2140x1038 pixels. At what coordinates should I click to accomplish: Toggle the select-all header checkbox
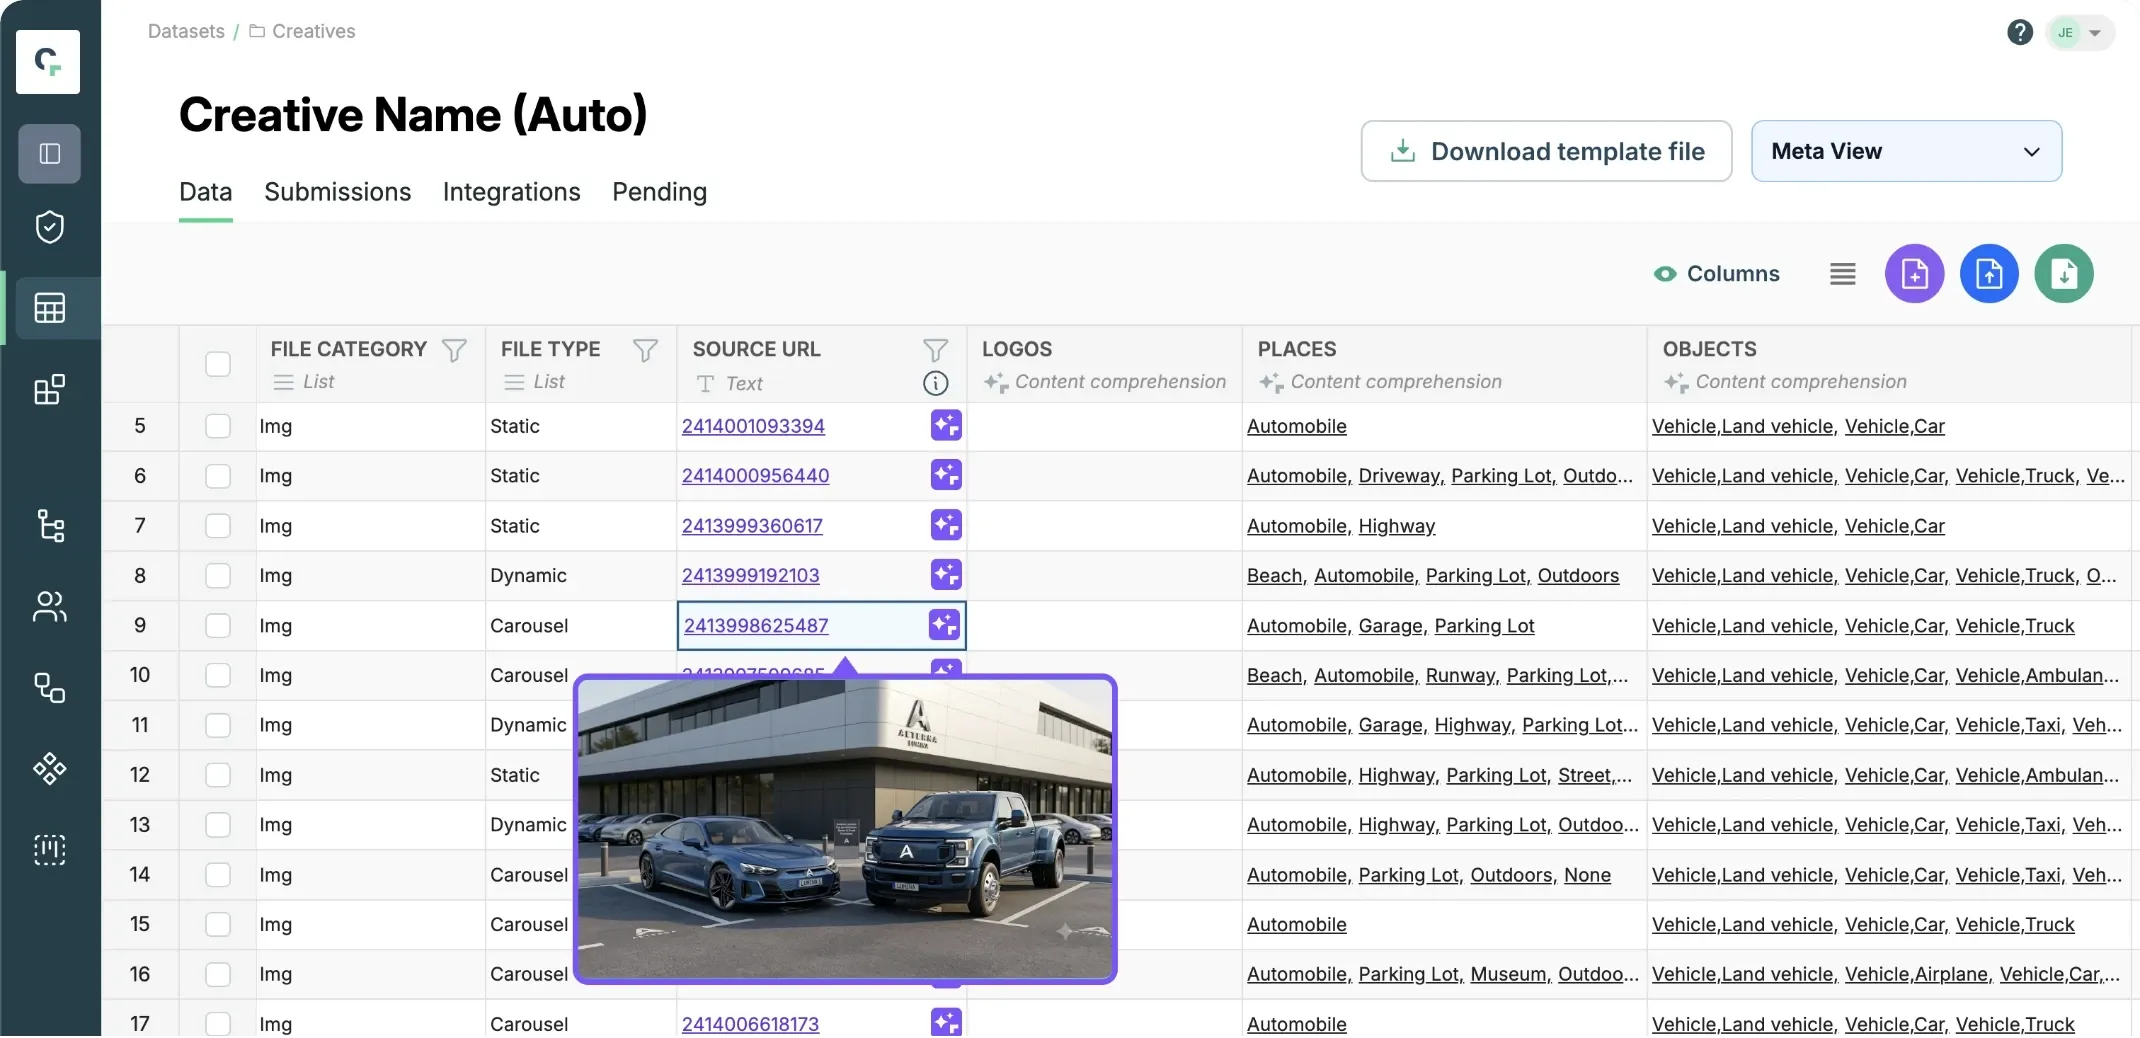pyautogui.click(x=218, y=364)
